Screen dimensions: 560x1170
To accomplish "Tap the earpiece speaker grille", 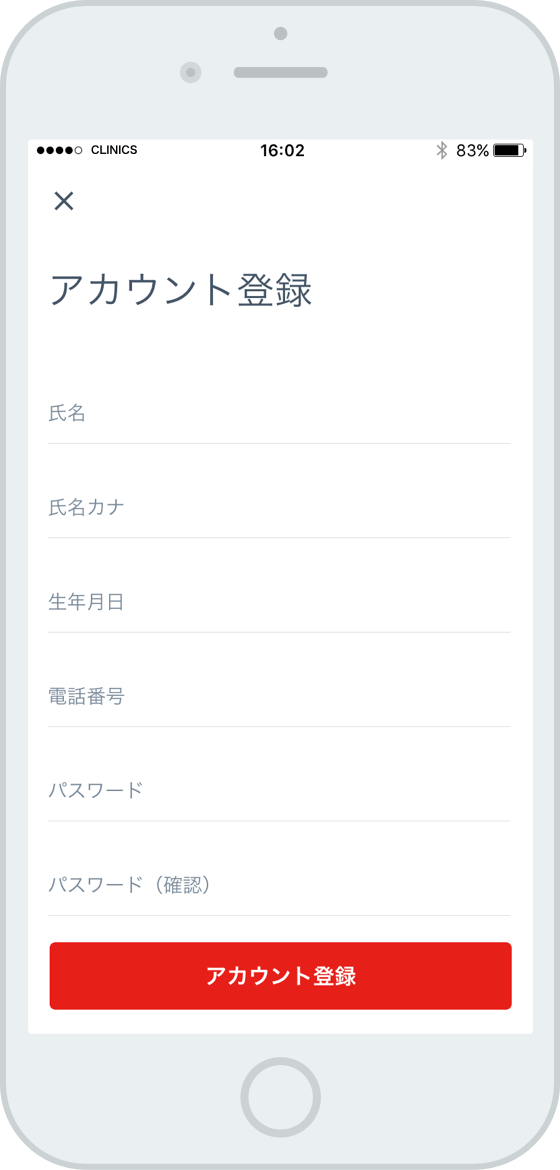I will (x=281, y=72).
